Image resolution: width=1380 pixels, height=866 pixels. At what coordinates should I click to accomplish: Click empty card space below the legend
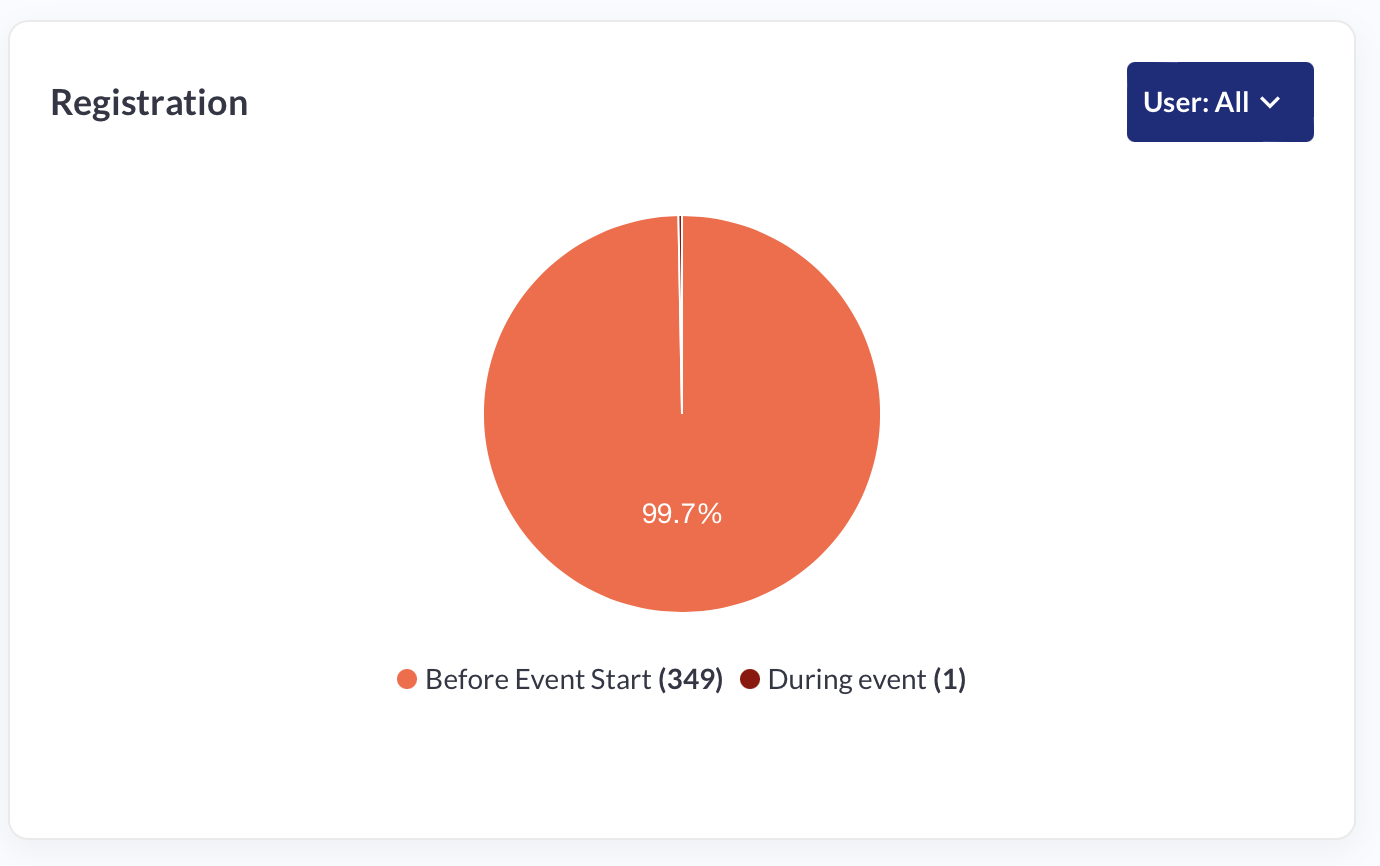(x=682, y=770)
